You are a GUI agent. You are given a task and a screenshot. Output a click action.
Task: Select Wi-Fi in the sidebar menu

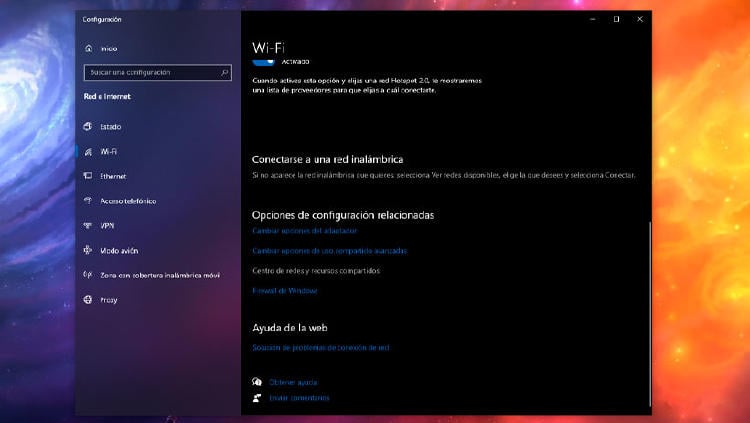click(108, 152)
